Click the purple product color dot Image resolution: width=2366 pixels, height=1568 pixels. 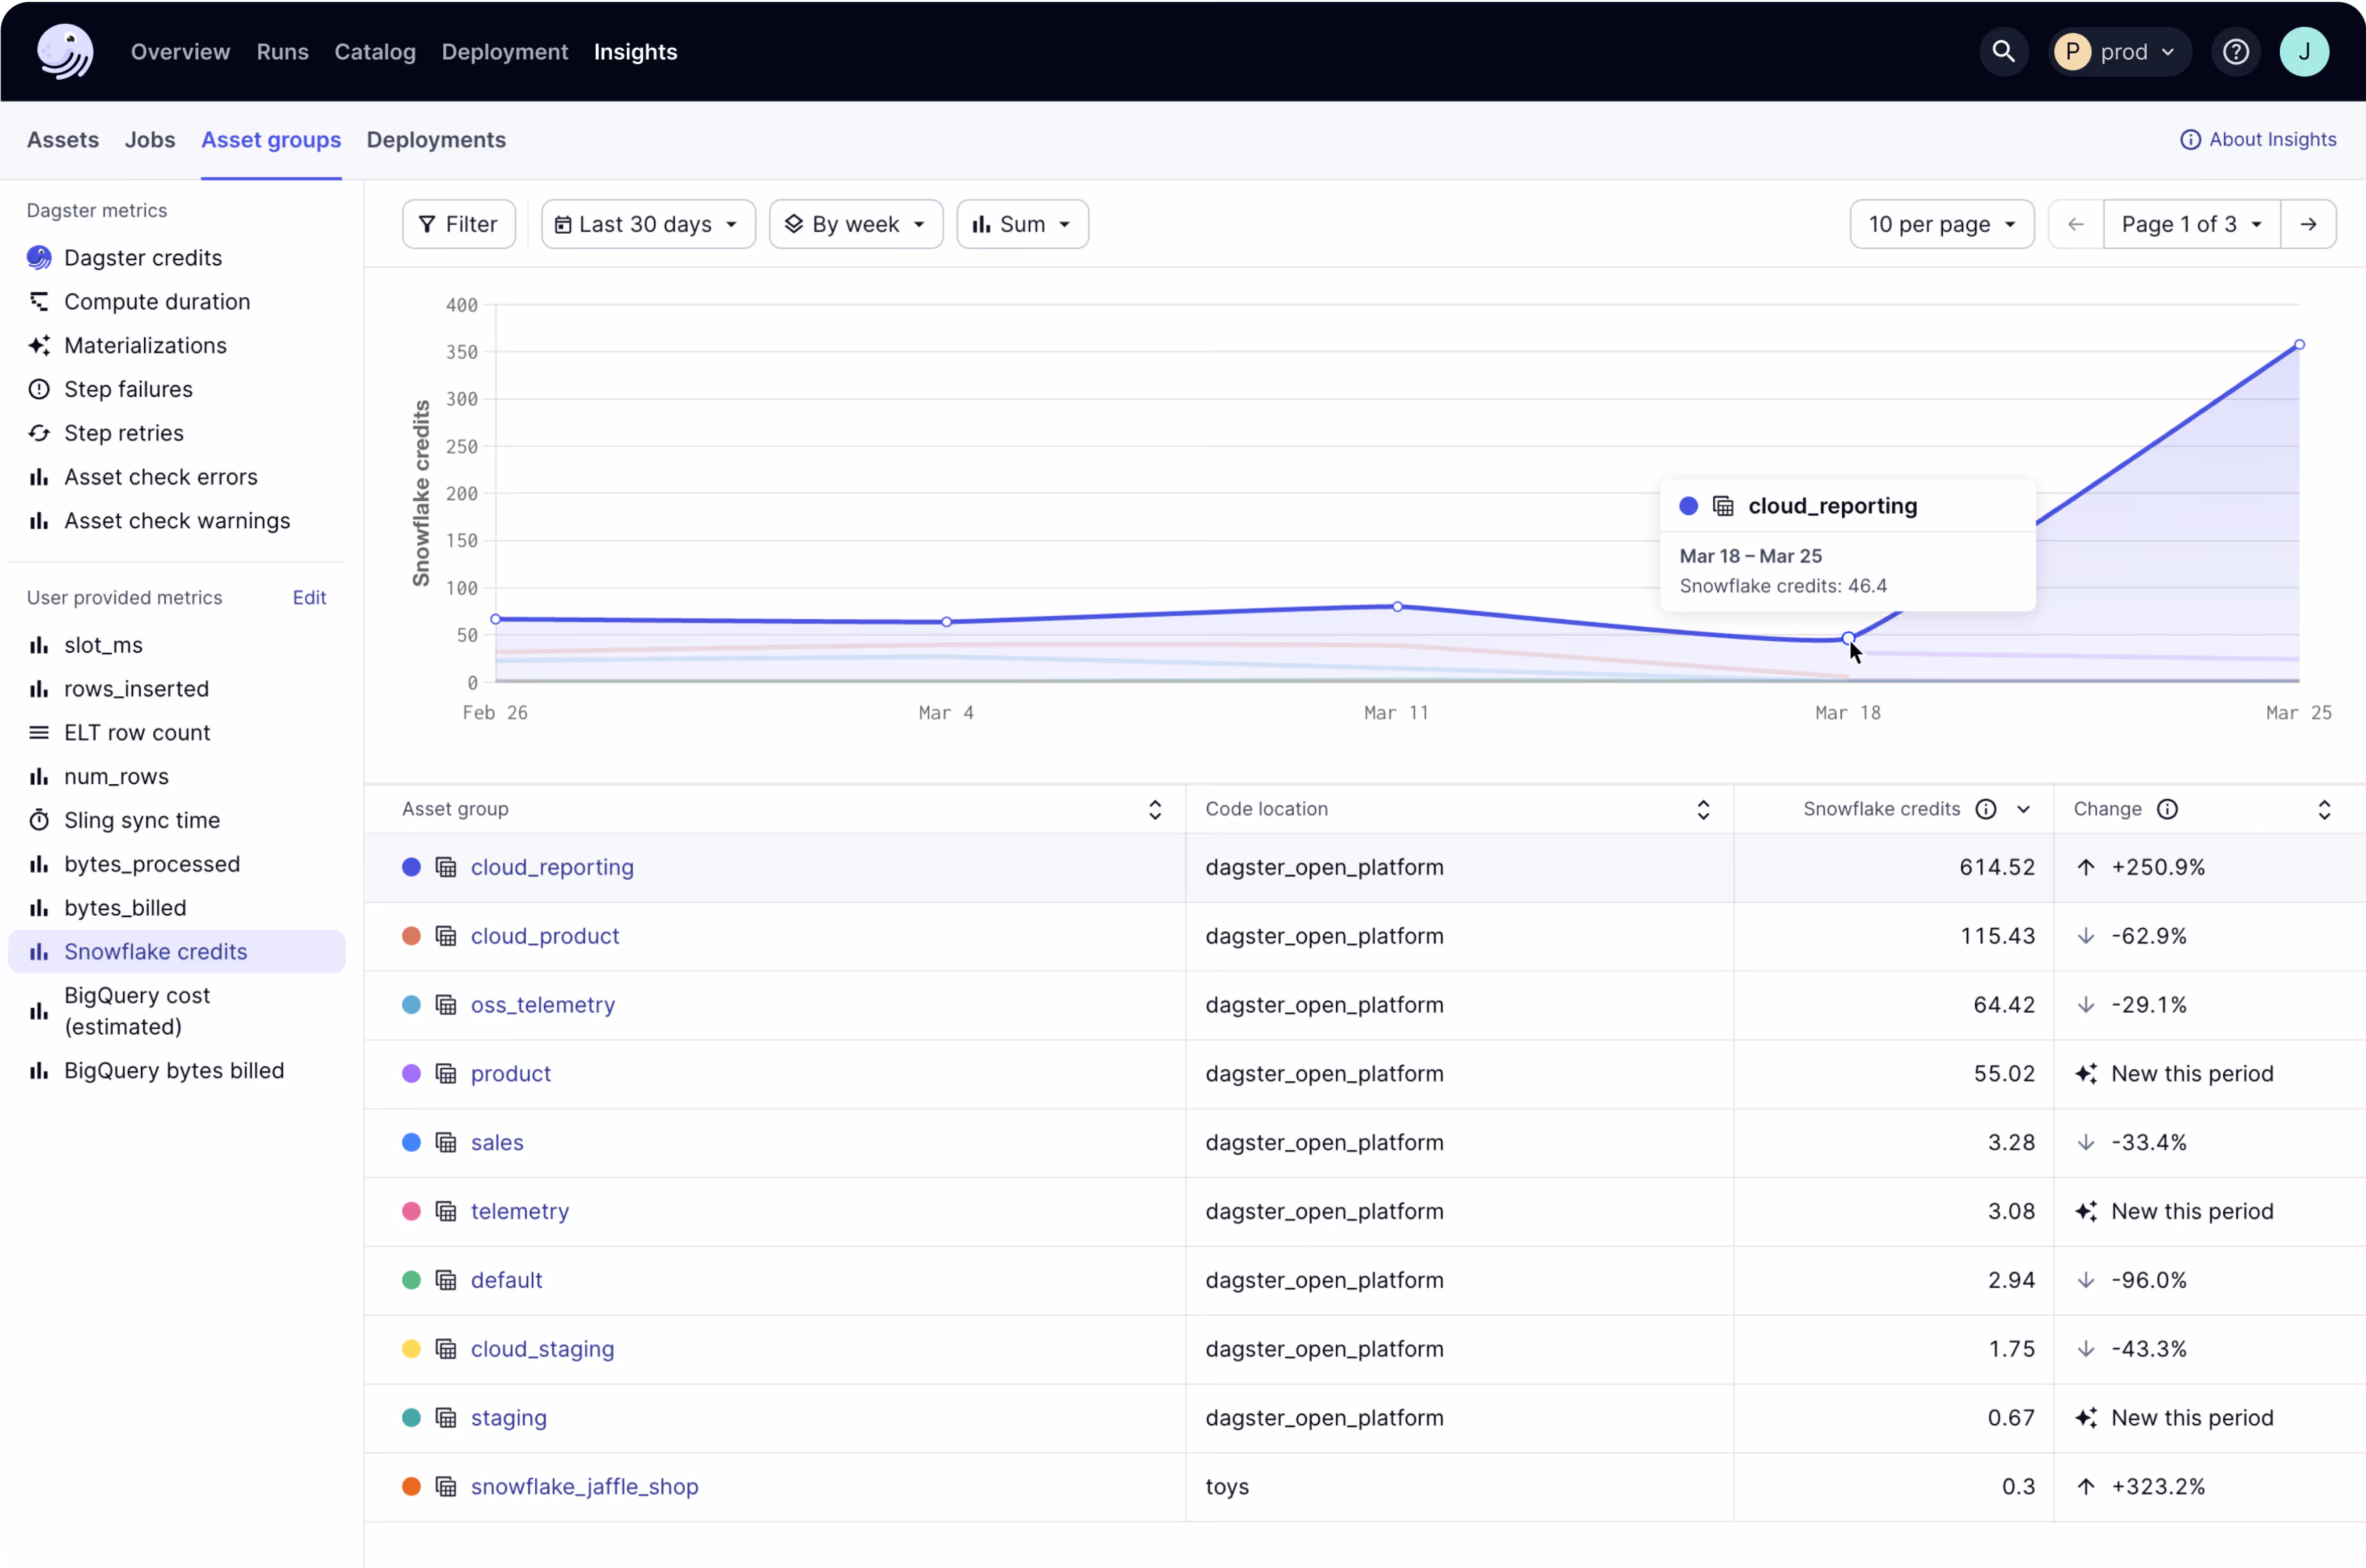coord(411,1073)
